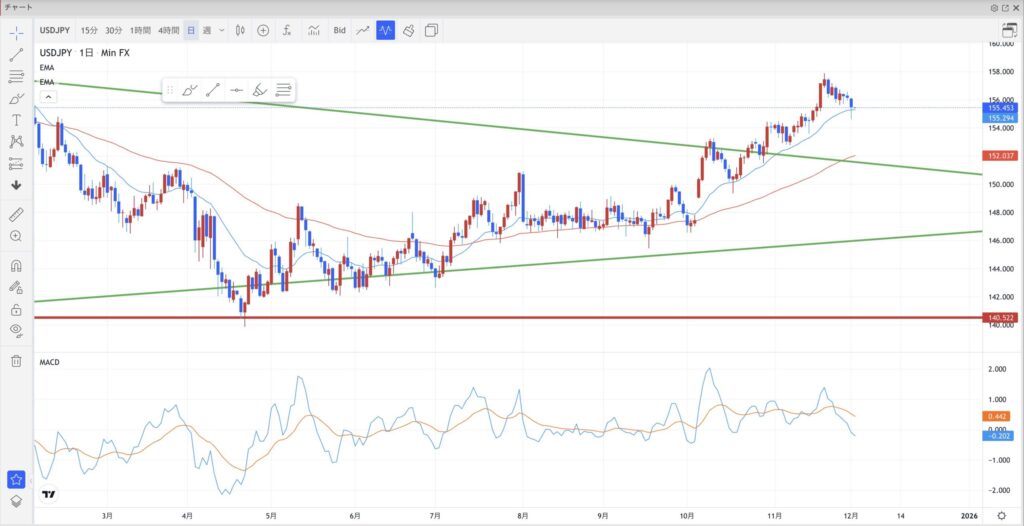Pick the text annotation tool

(17, 120)
